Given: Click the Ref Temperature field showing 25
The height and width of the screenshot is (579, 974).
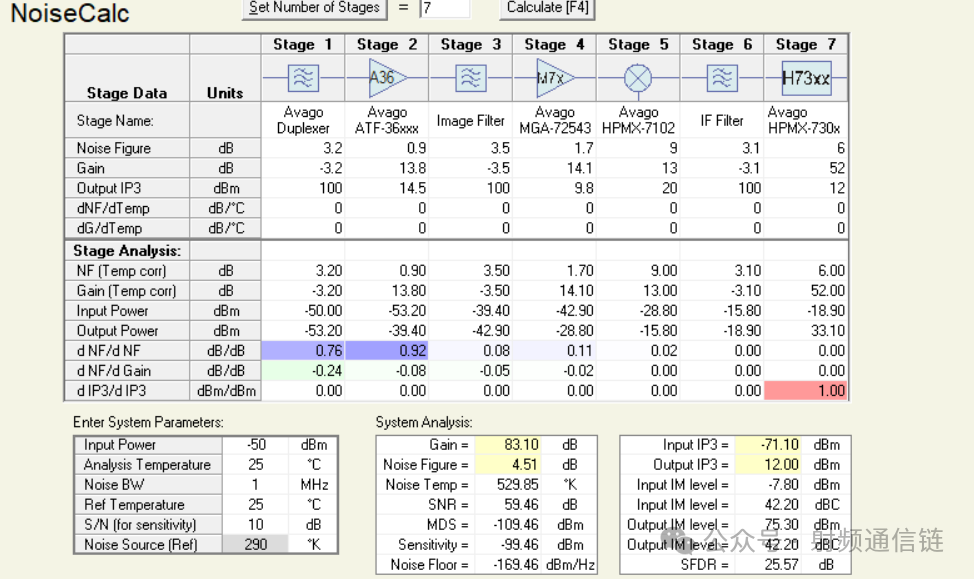Looking at the screenshot, I should [255, 504].
